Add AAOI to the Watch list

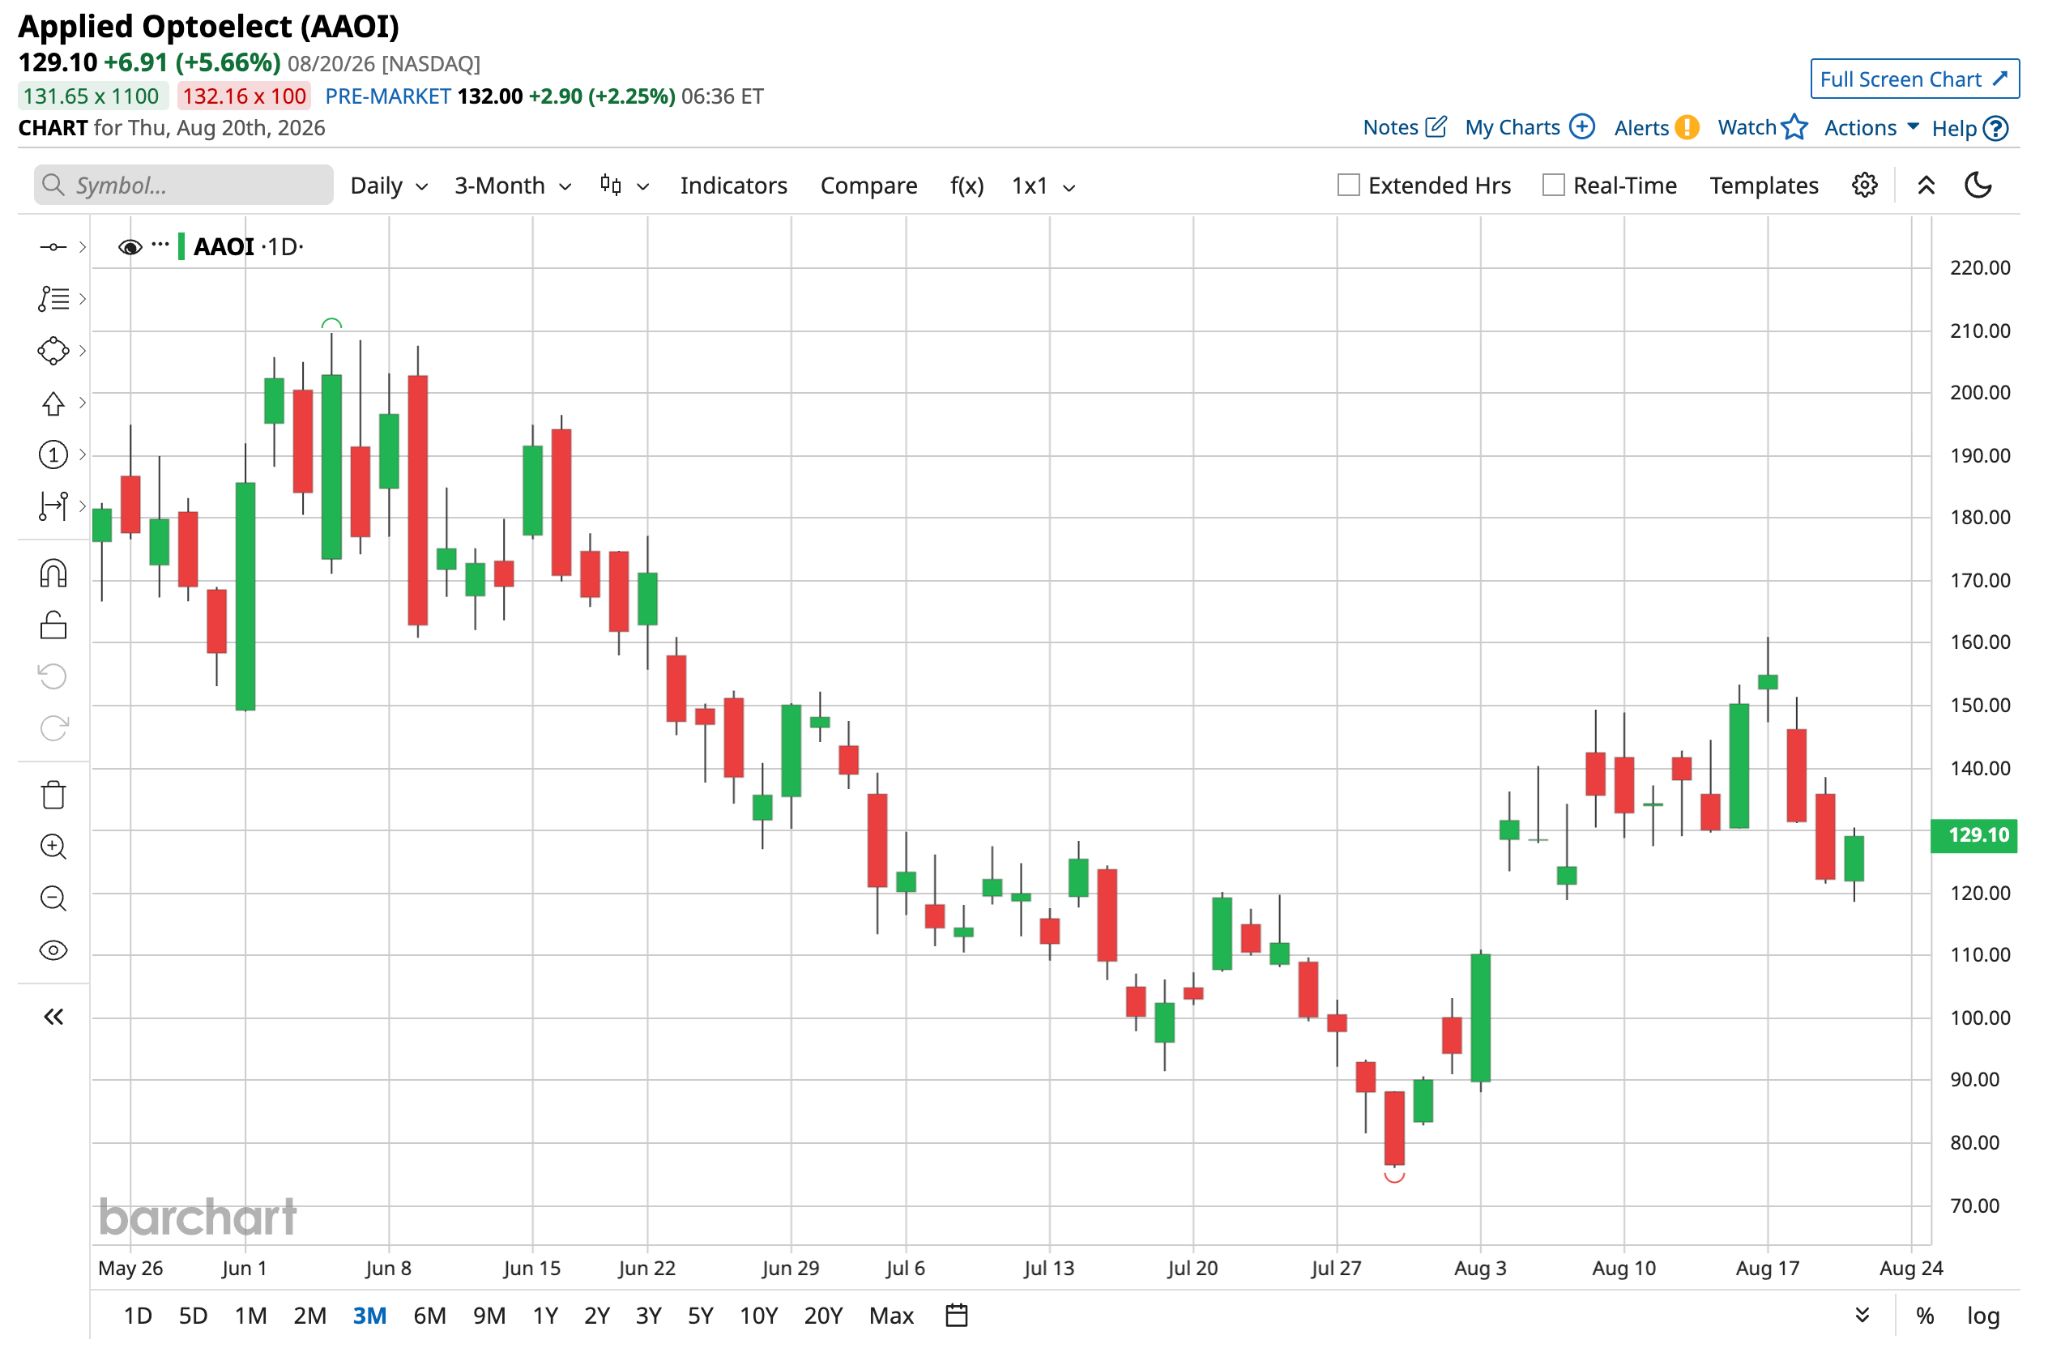click(1762, 128)
